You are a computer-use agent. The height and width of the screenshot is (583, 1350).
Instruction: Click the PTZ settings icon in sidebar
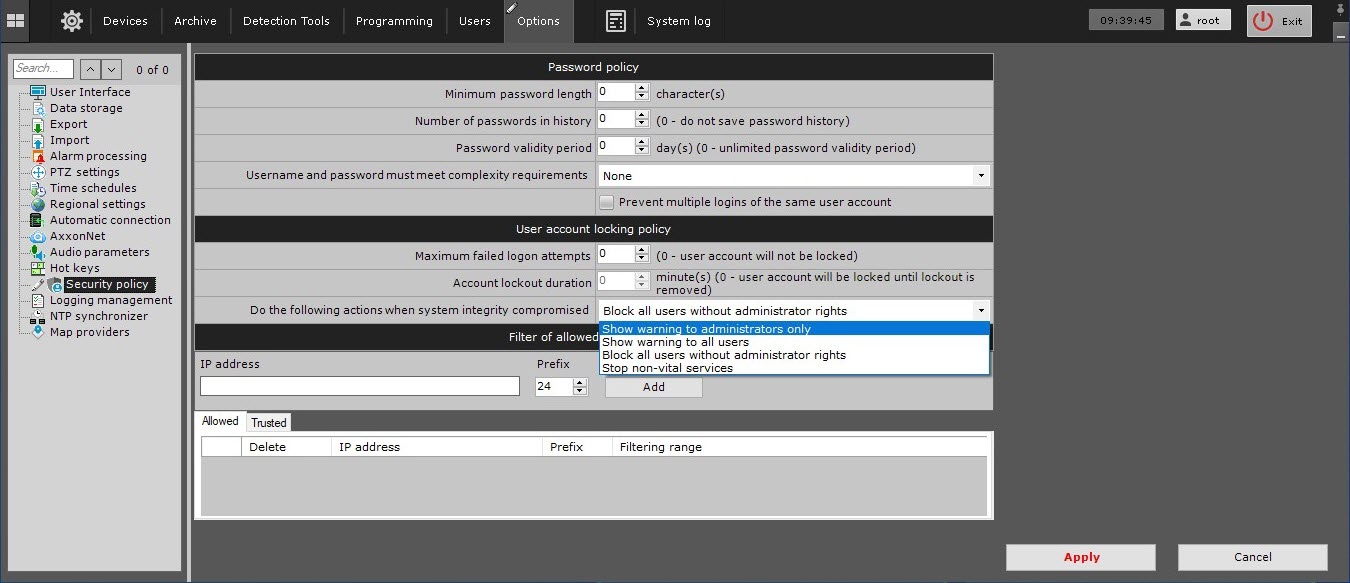click(x=38, y=172)
